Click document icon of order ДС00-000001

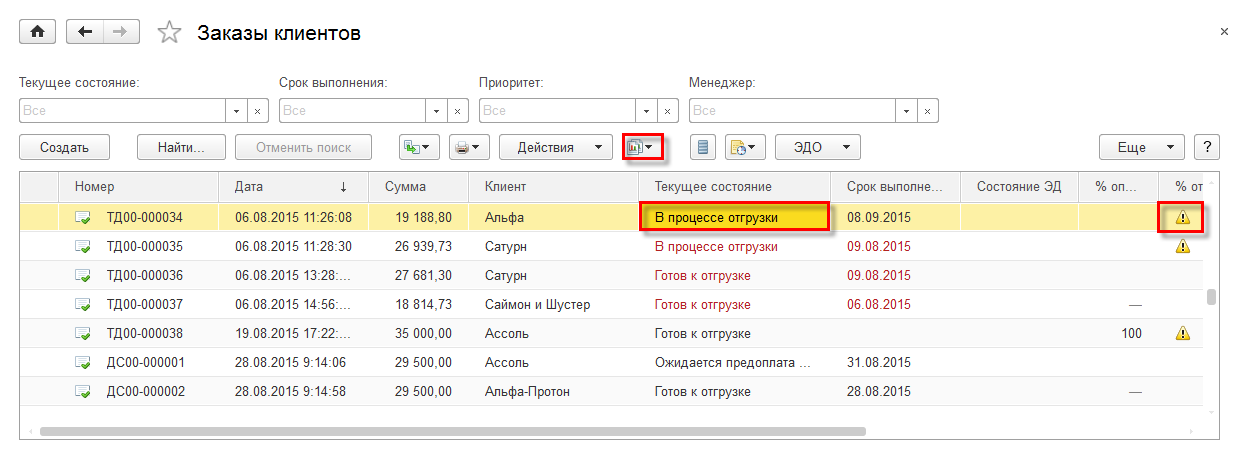click(x=83, y=363)
